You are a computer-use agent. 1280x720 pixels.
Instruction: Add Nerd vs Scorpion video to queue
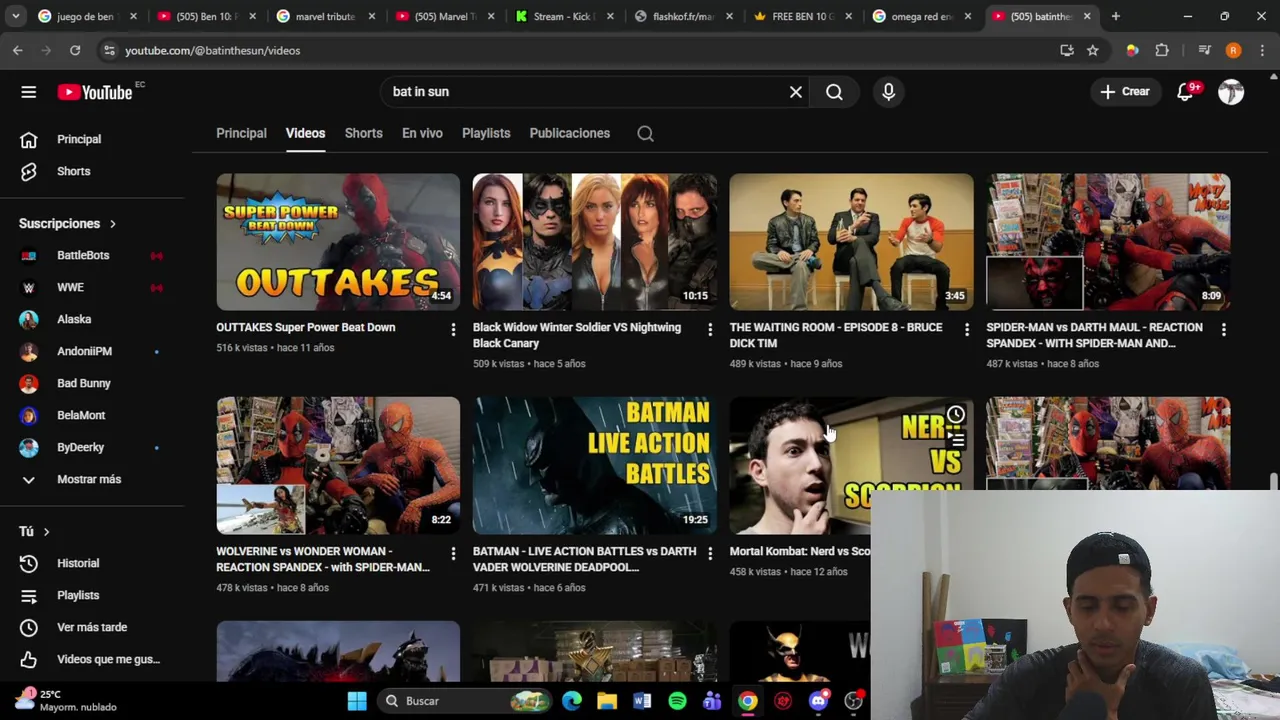(x=956, y=440)
